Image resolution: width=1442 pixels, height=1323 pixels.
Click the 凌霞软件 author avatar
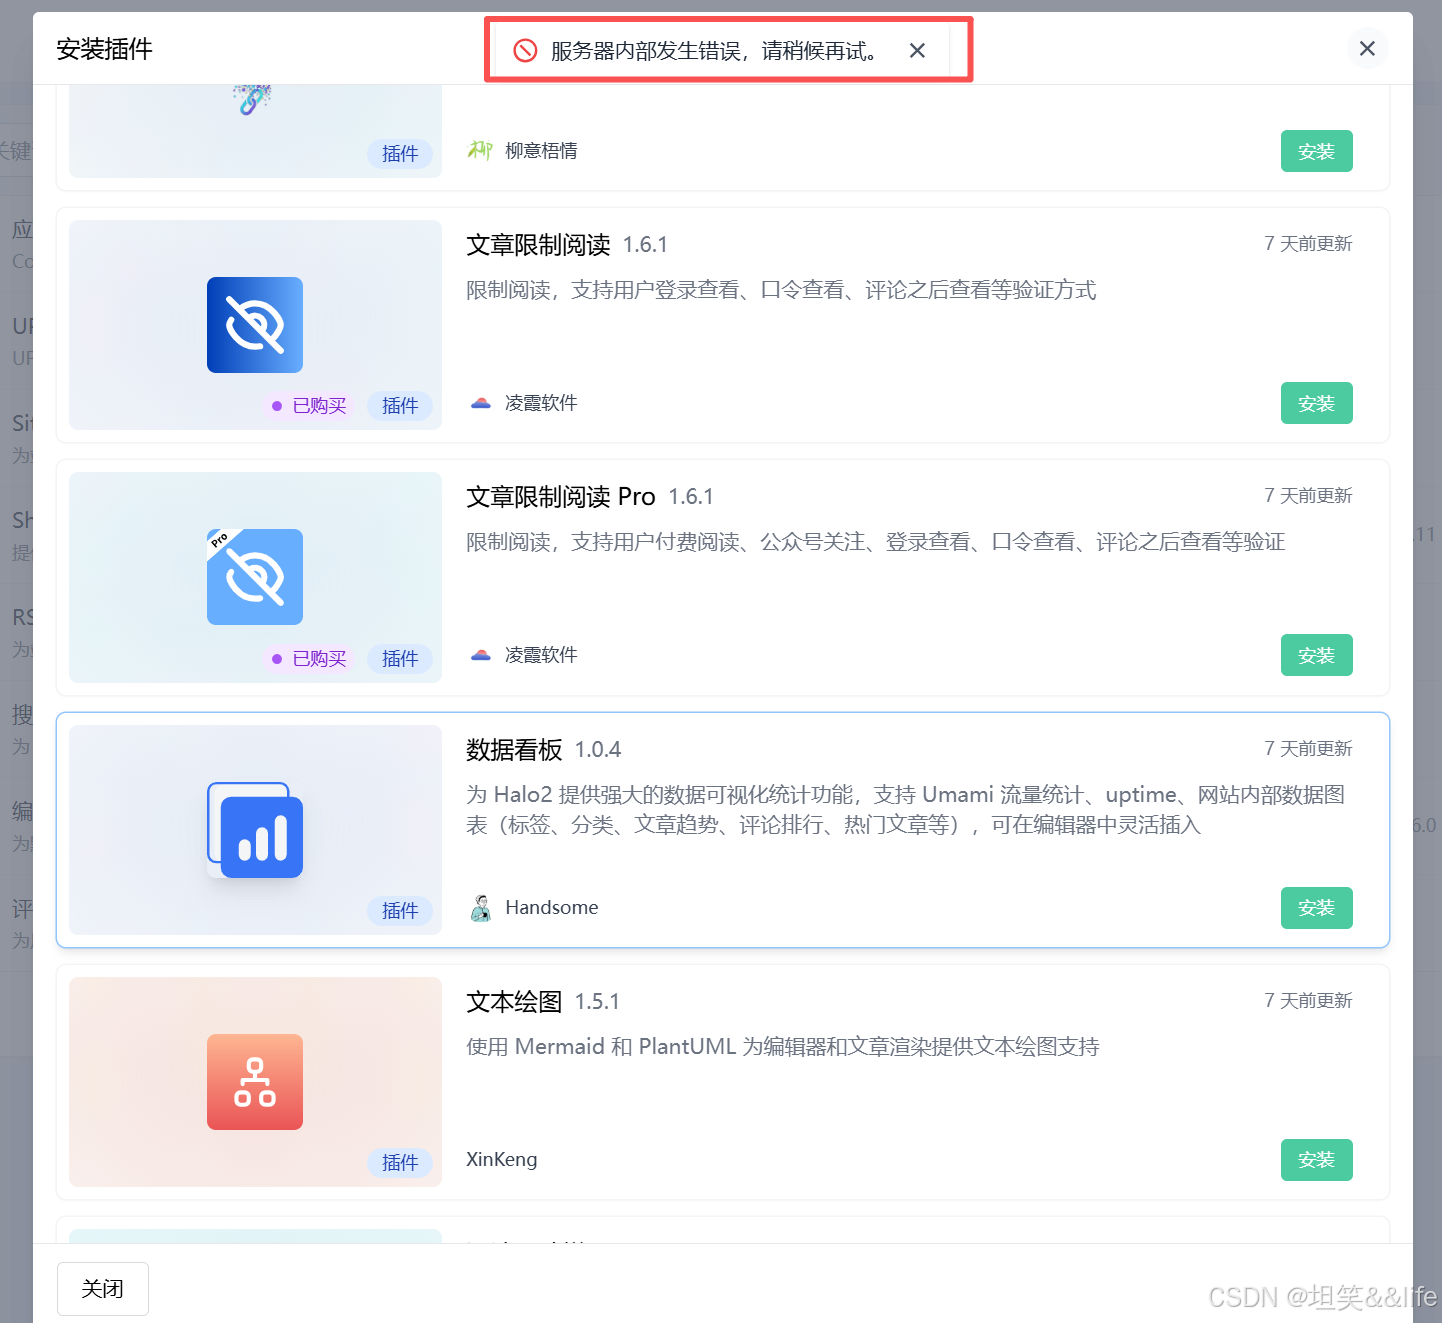[481, 403]
